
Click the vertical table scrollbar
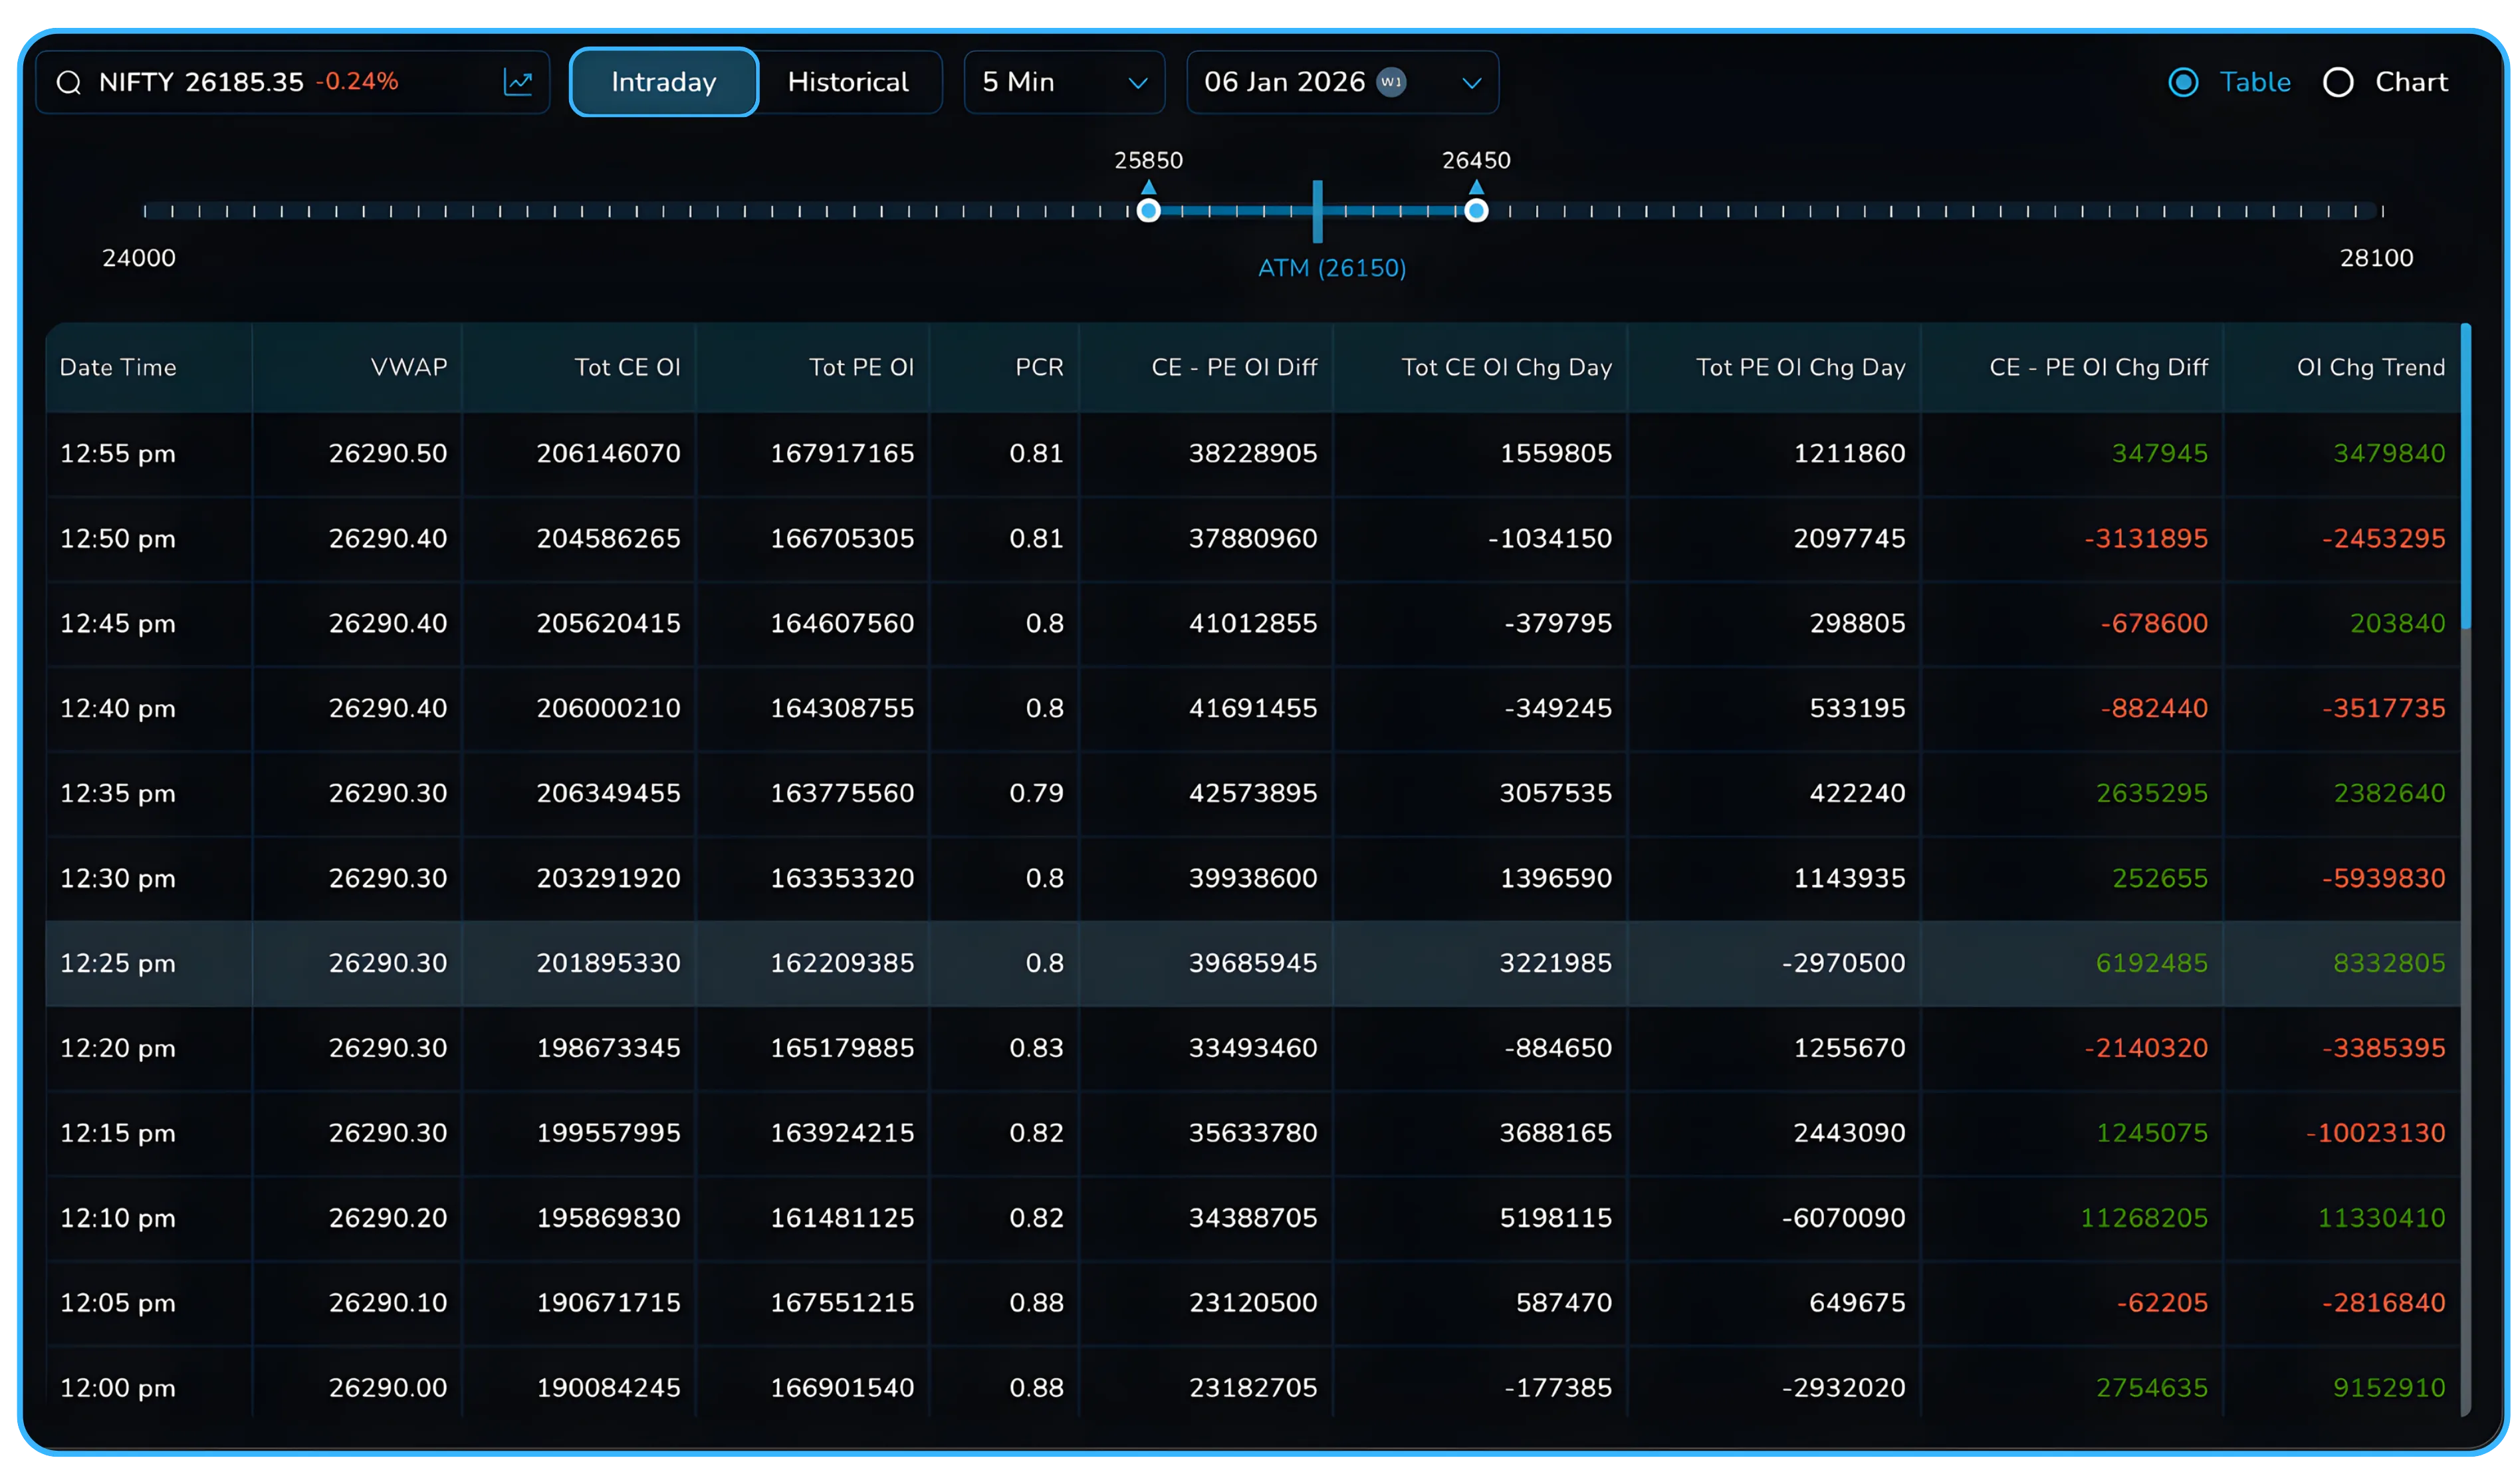click(x=2466, y=476)
